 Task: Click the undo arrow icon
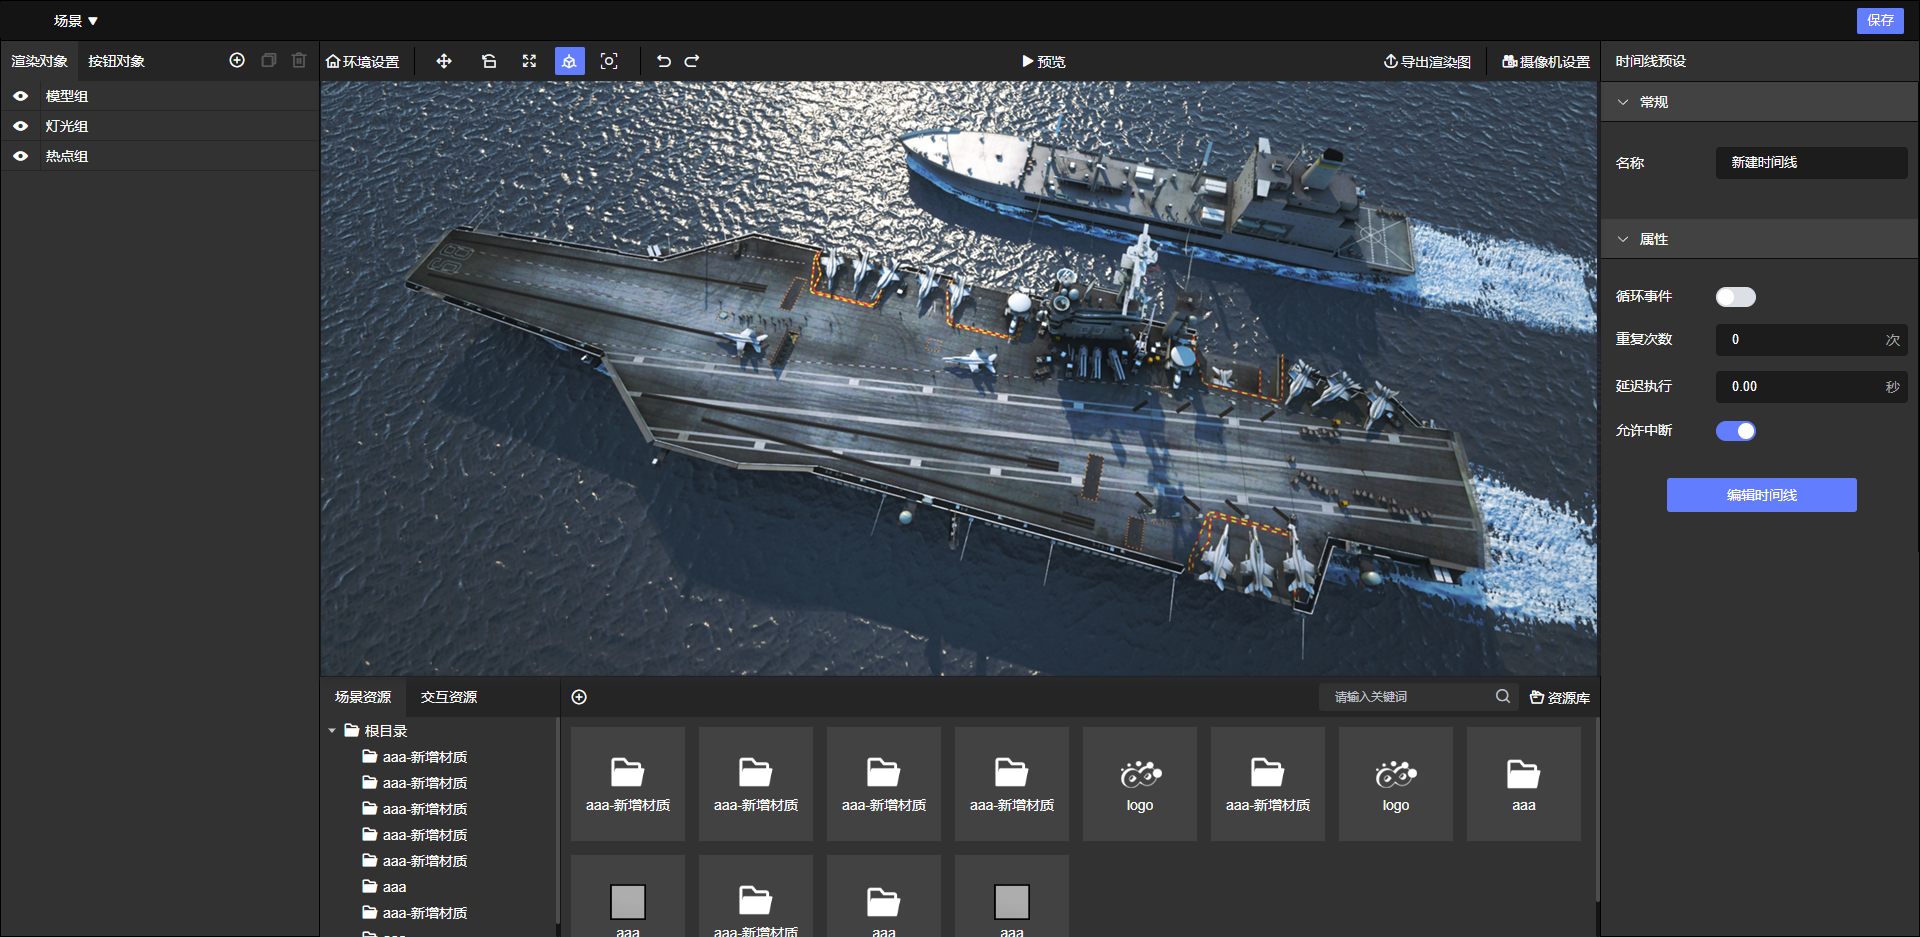coord(663,61)
